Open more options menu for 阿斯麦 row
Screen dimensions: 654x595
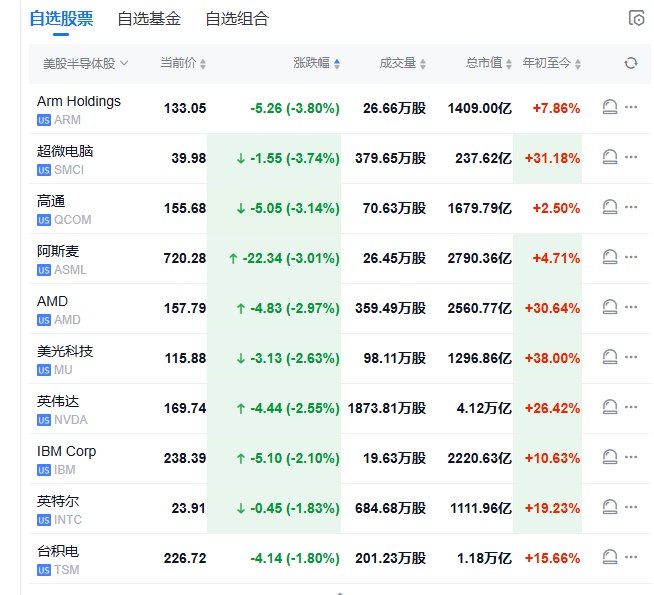click(631, 257)
